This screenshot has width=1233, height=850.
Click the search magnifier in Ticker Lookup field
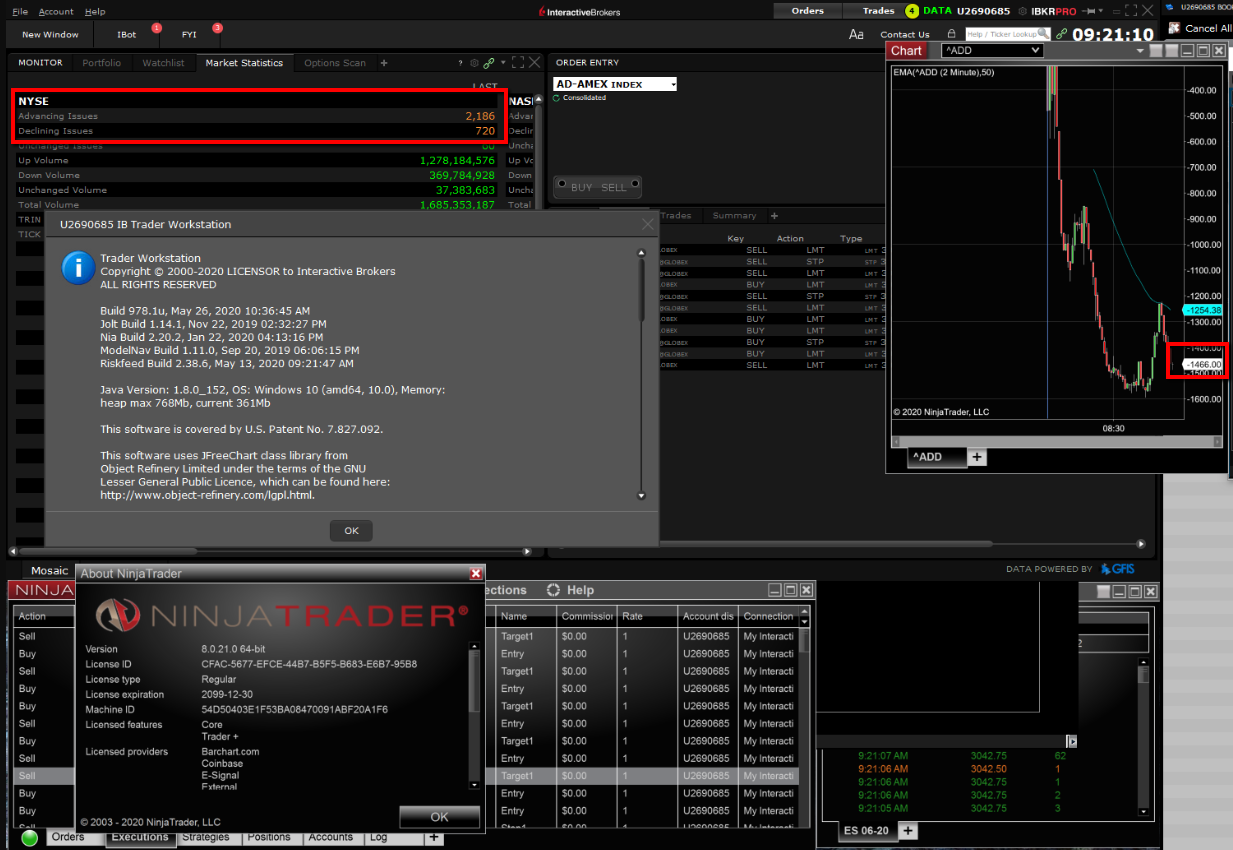click(1045, 34)
